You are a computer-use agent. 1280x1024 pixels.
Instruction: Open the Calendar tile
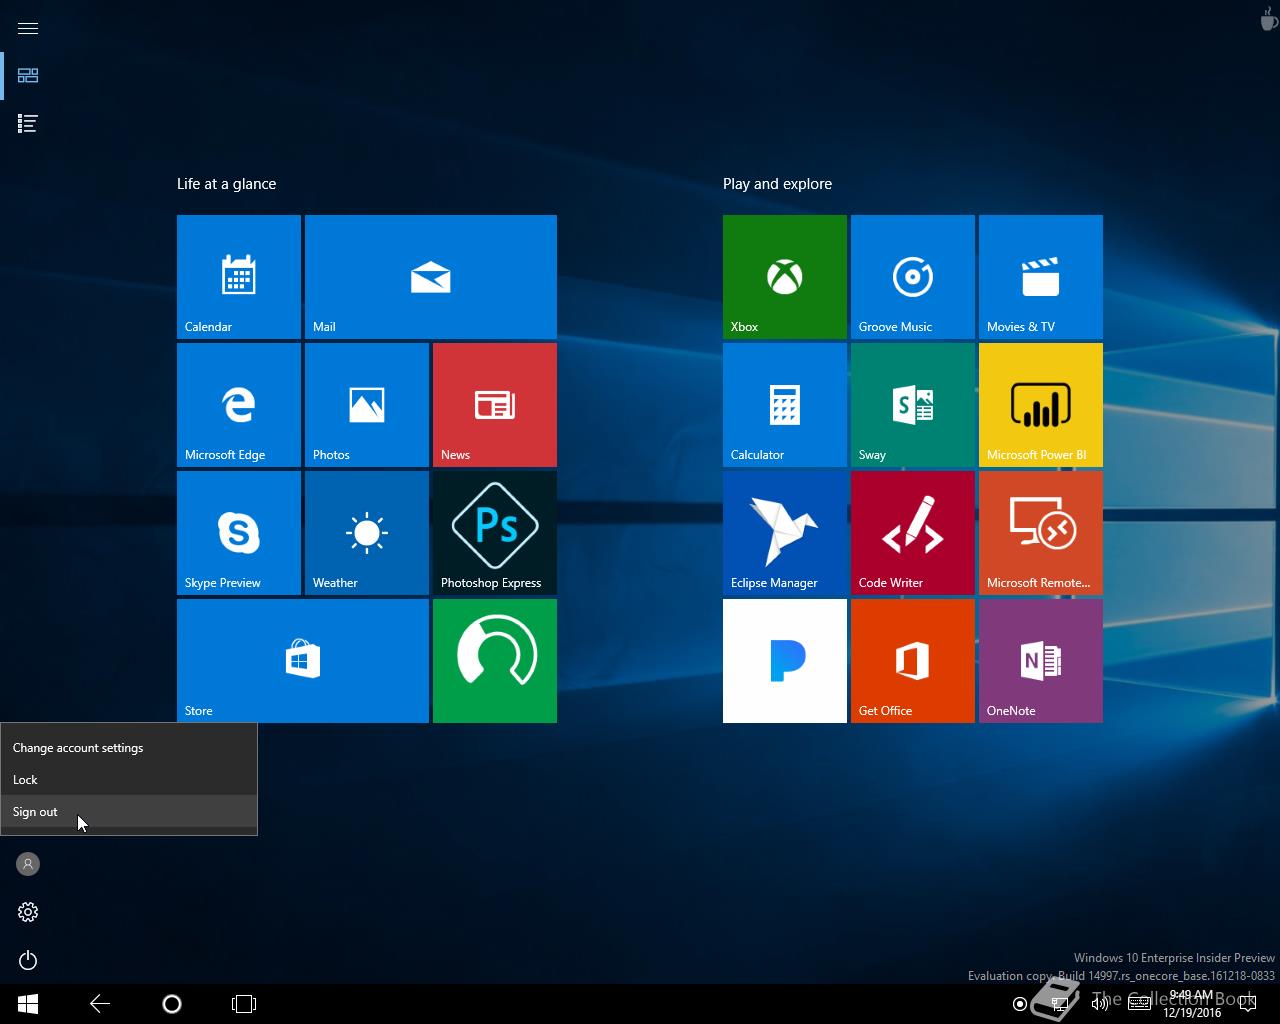coord(239,277)
